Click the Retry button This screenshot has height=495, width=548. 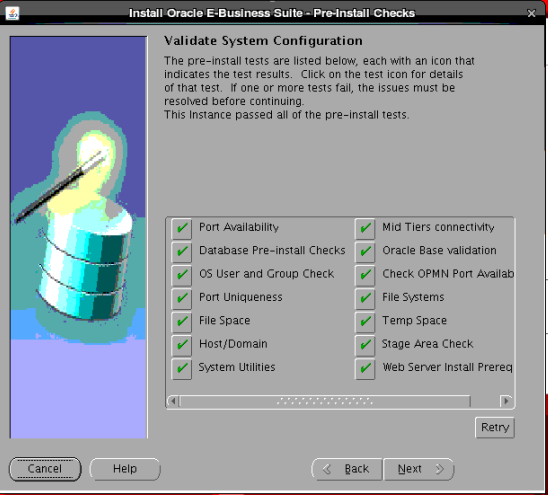[495, 427]
